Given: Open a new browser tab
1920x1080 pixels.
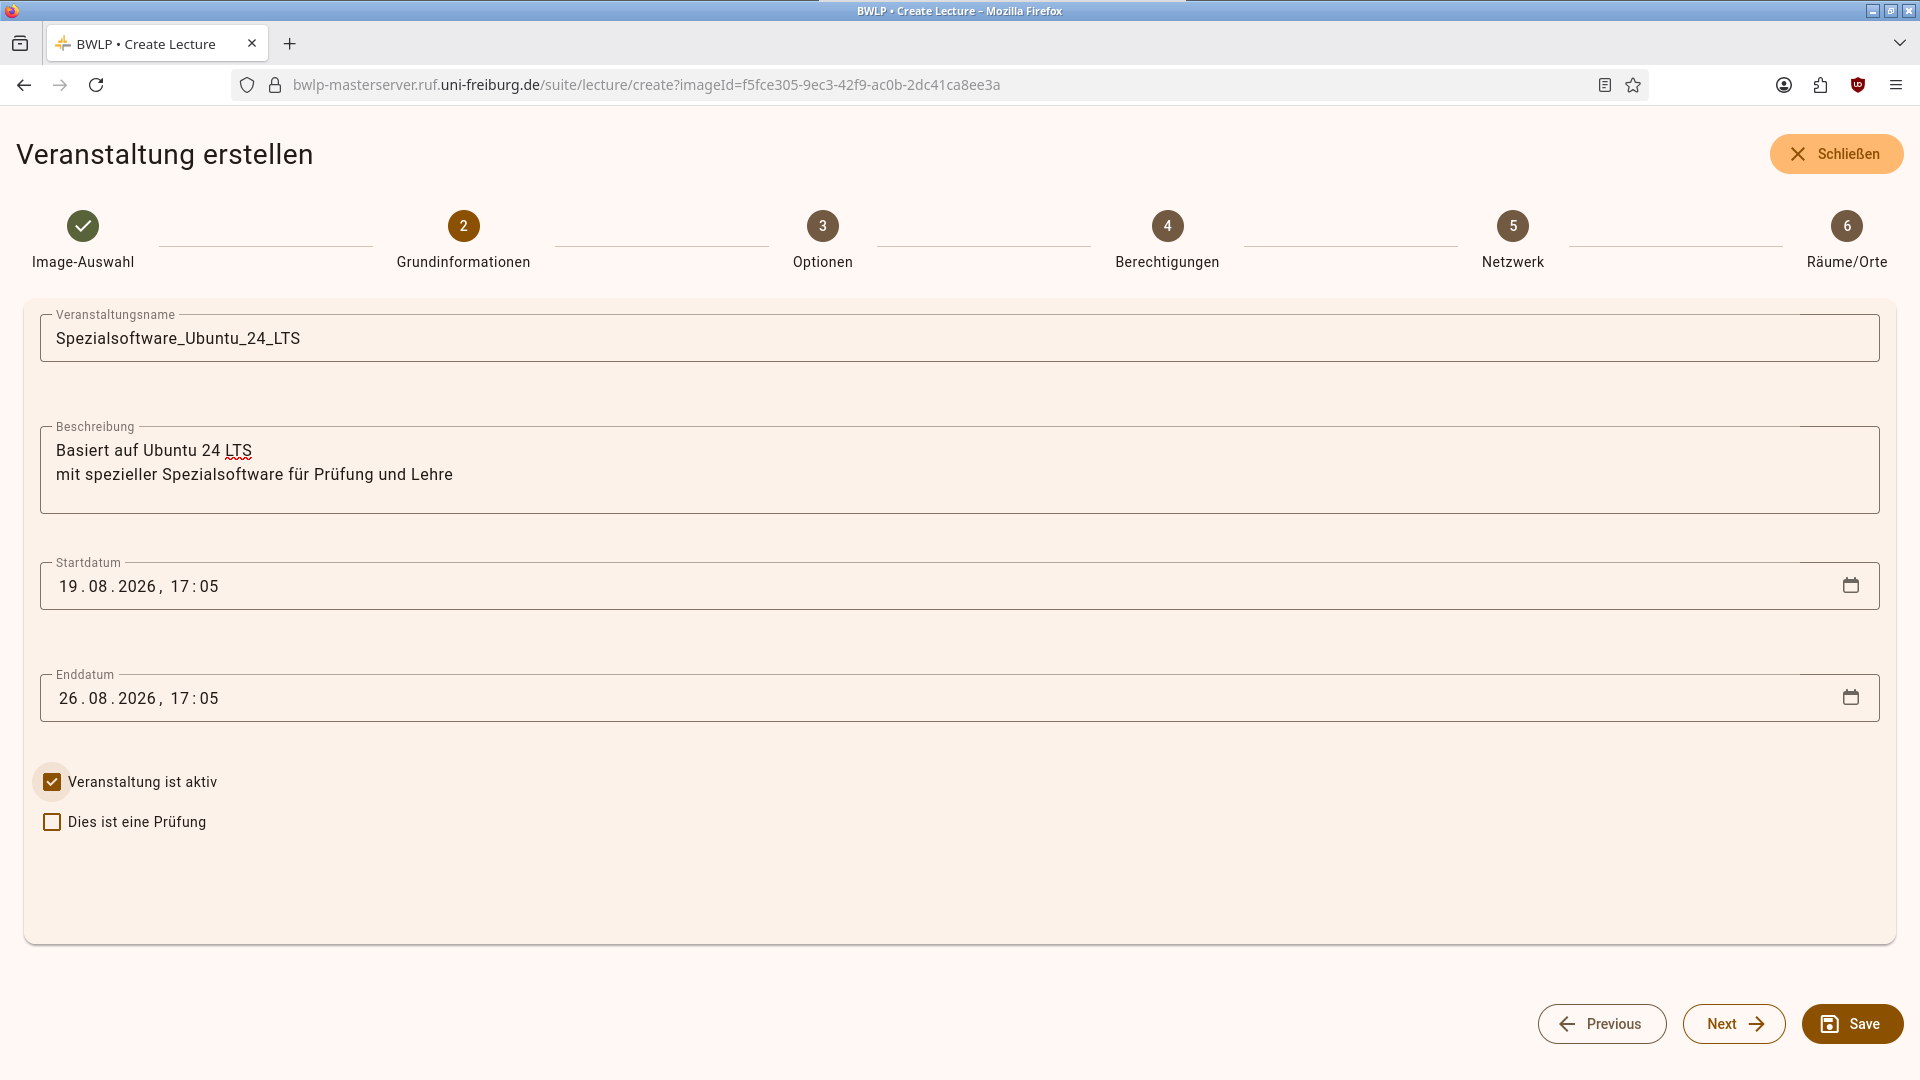Looking at the screenshot, I should (290, 44).
